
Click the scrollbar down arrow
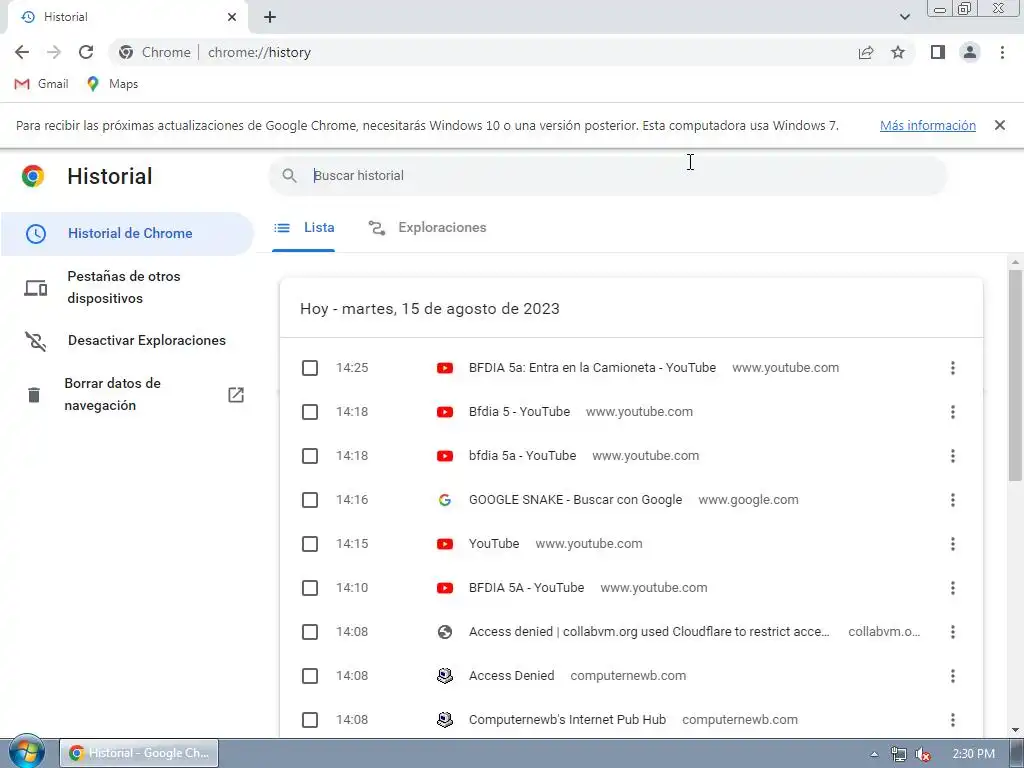click(x=1015, y=729)
